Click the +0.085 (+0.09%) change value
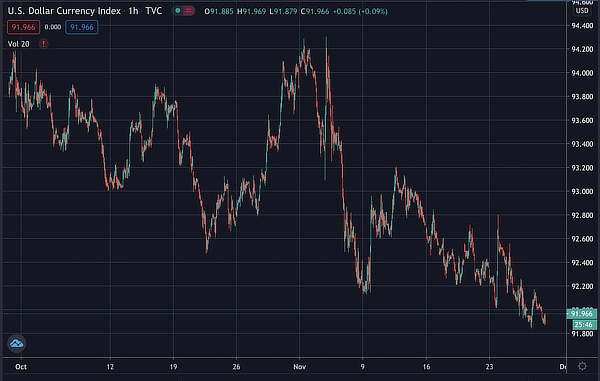 coord(360,11)
